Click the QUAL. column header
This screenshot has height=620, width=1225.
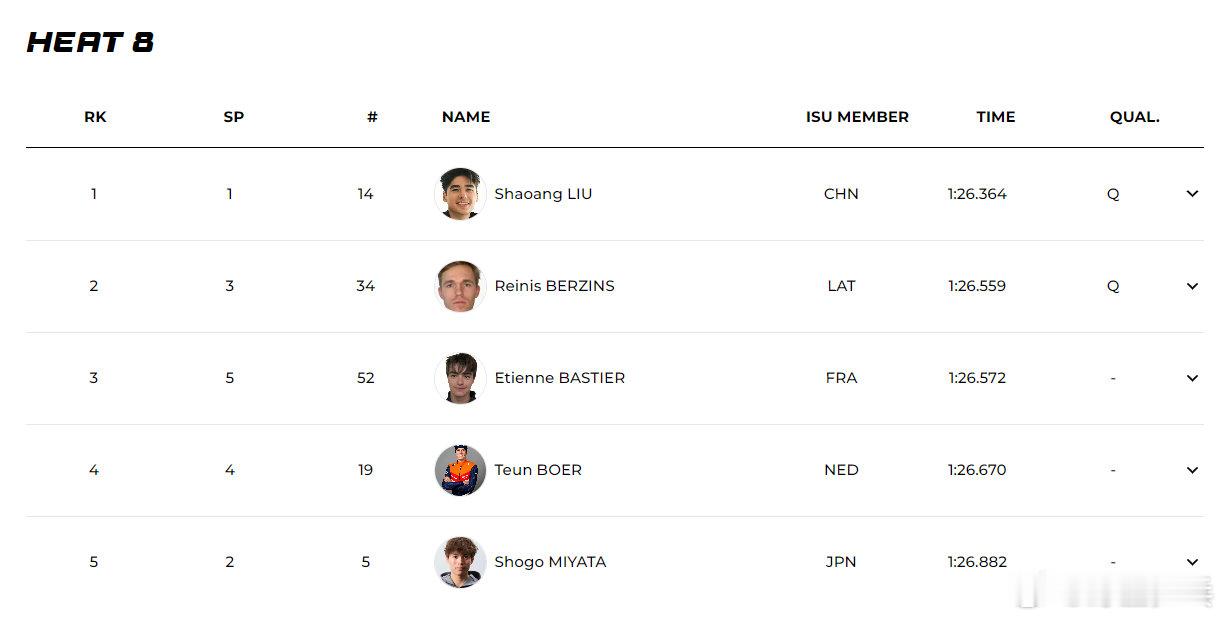[x=1134, y=117]
